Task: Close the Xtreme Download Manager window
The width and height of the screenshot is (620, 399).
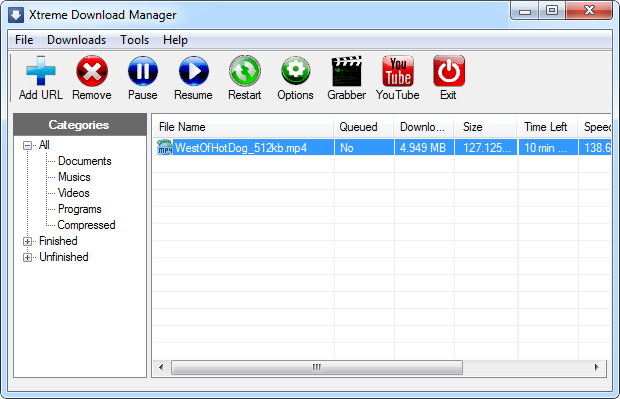Action: click(x=589, y=11)
